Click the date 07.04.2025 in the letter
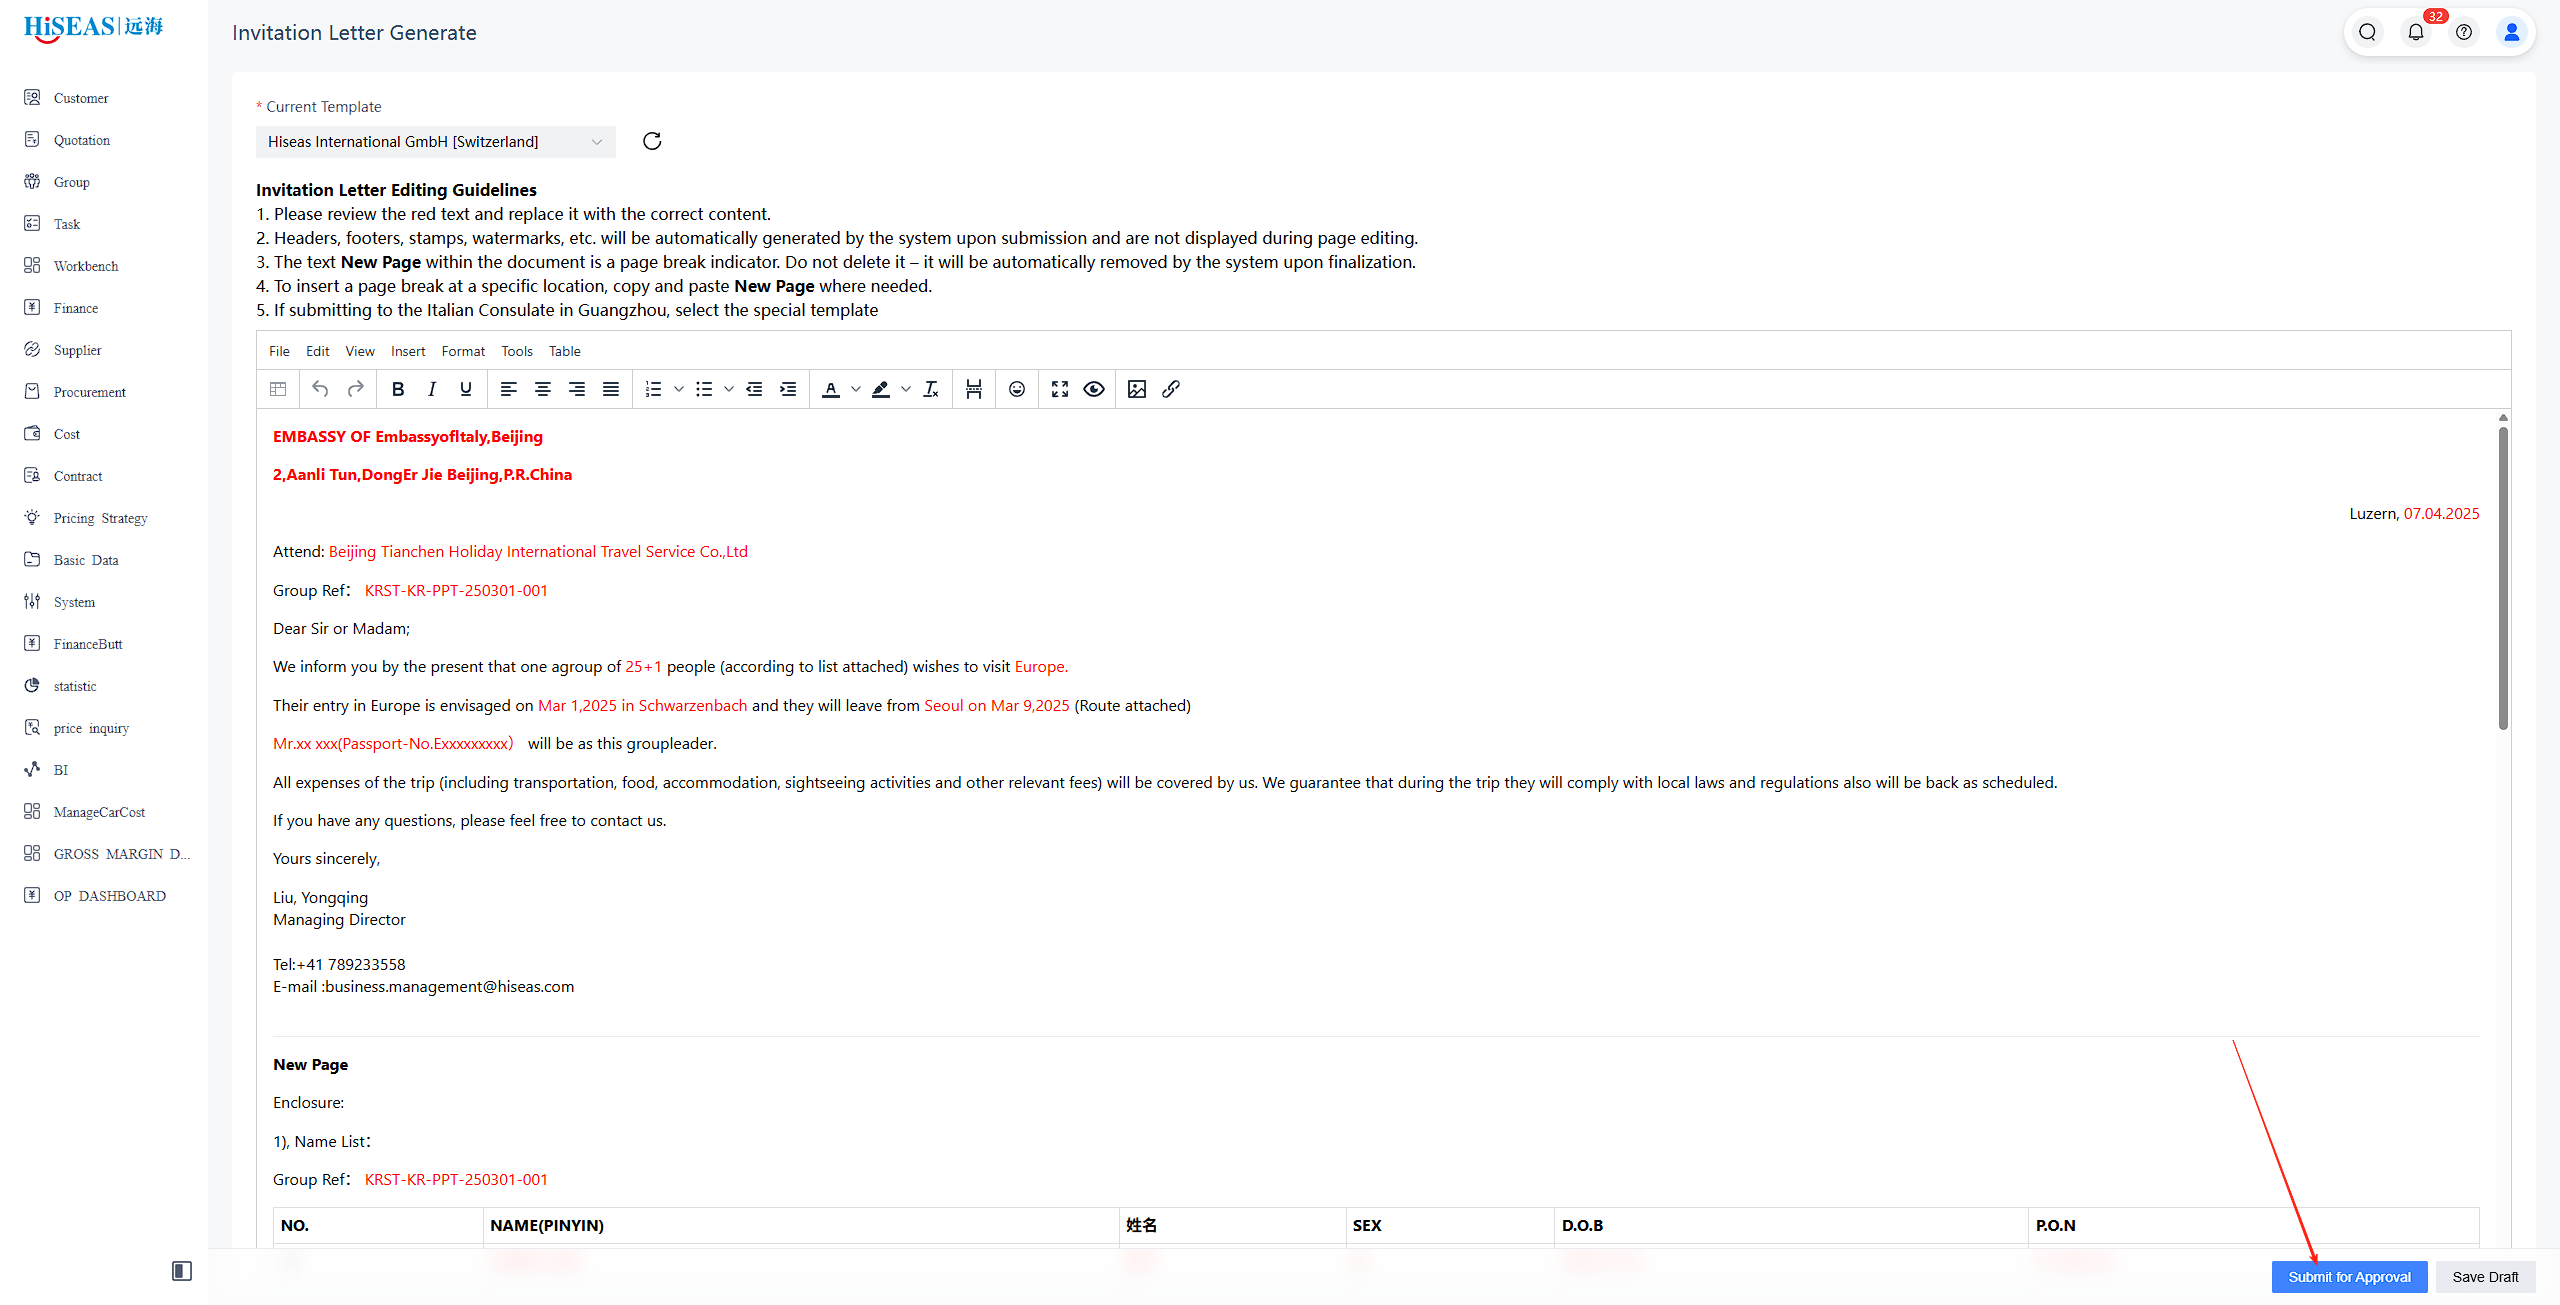This screenshot has width=2560, height=1305. click(2441, 514)
